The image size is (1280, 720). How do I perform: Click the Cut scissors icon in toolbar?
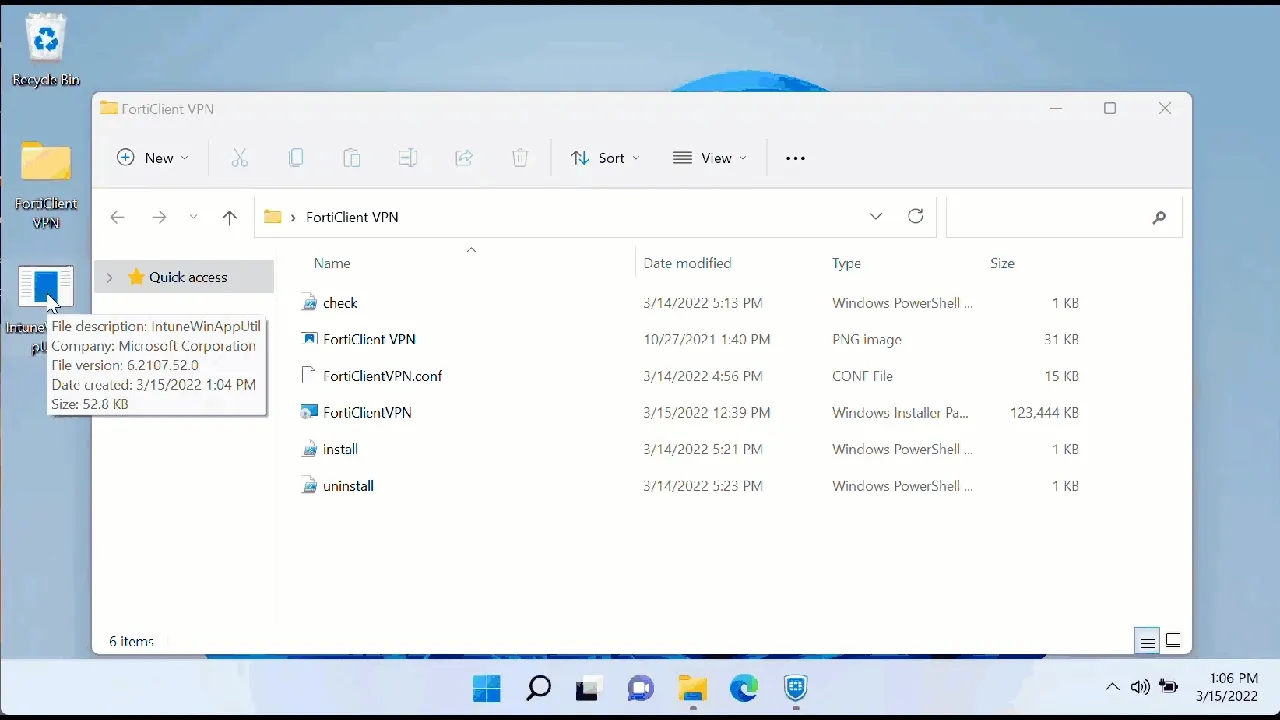pyautogui.click(x=239, y=158)
